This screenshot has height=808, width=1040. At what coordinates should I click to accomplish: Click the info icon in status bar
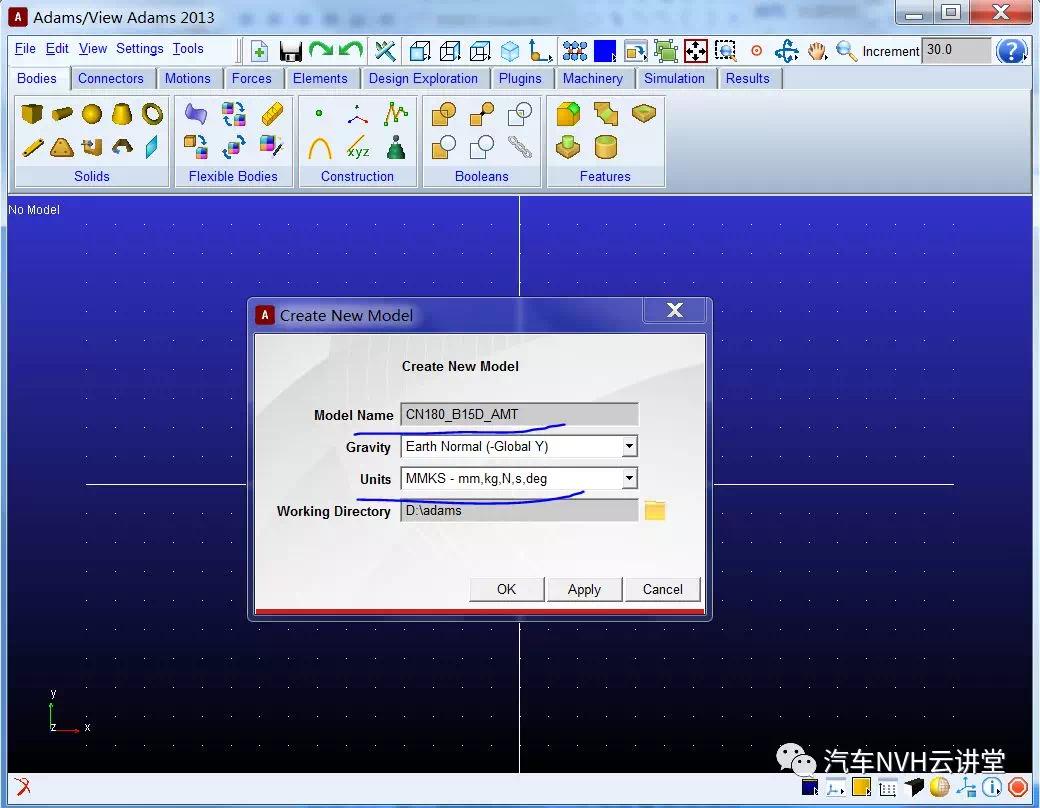coord(992,787)
